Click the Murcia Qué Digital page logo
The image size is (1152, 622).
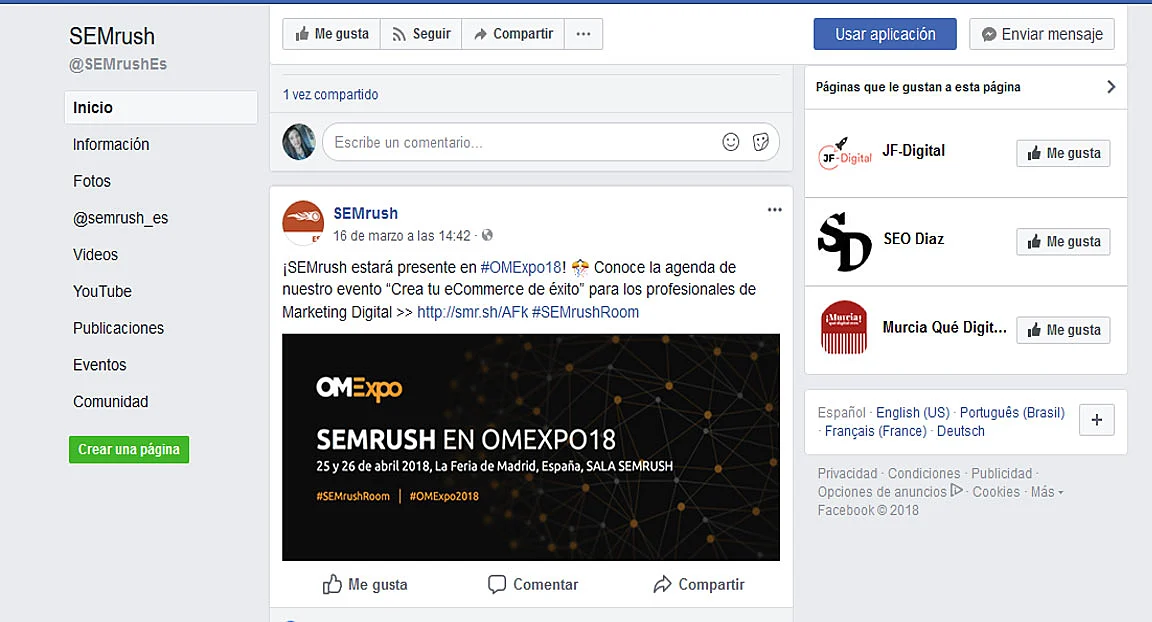pos(844,328)
